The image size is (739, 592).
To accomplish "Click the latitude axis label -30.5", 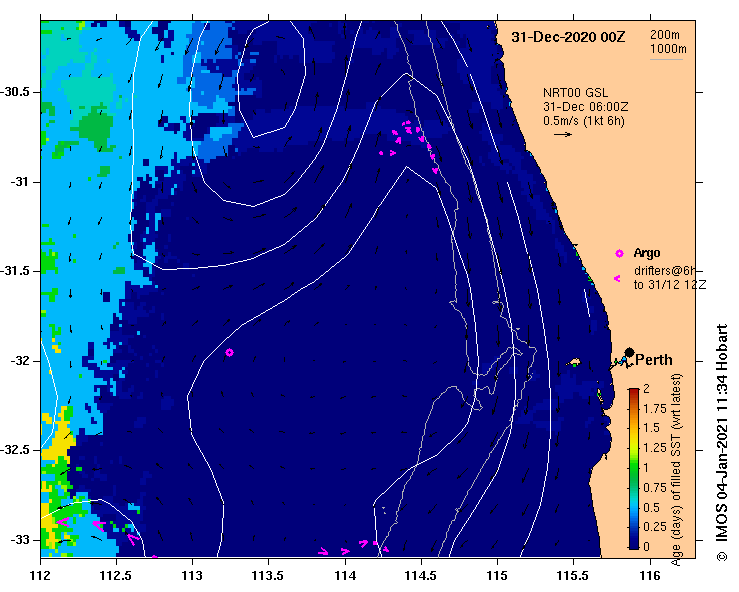I will click(x=16, y=92).
